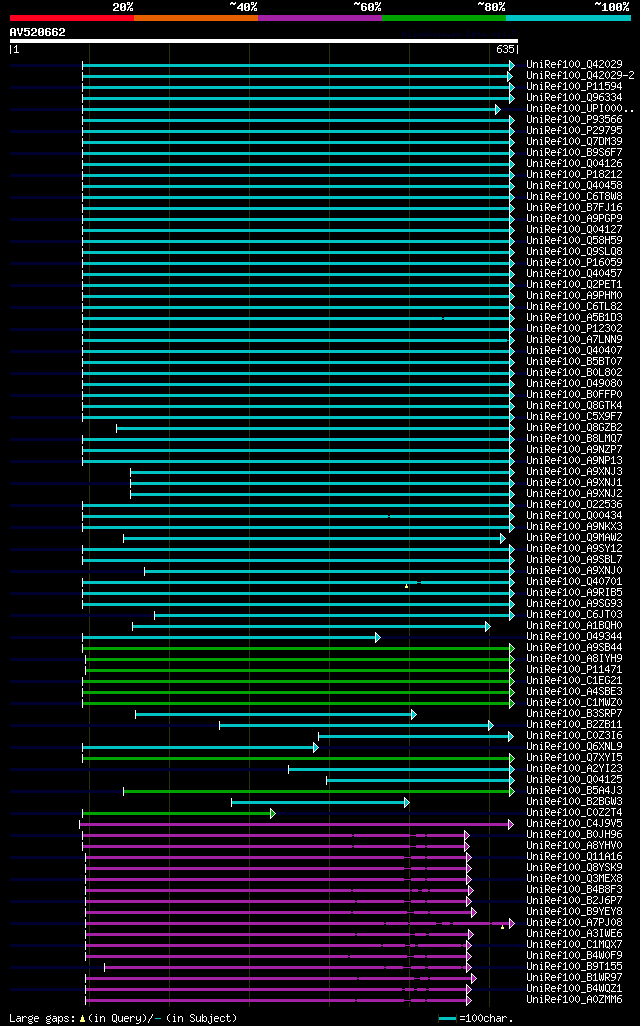Select the UniRef100_B9S6F7 label
Viewport: 640px width, 1026px height.
tap(575, 152)
